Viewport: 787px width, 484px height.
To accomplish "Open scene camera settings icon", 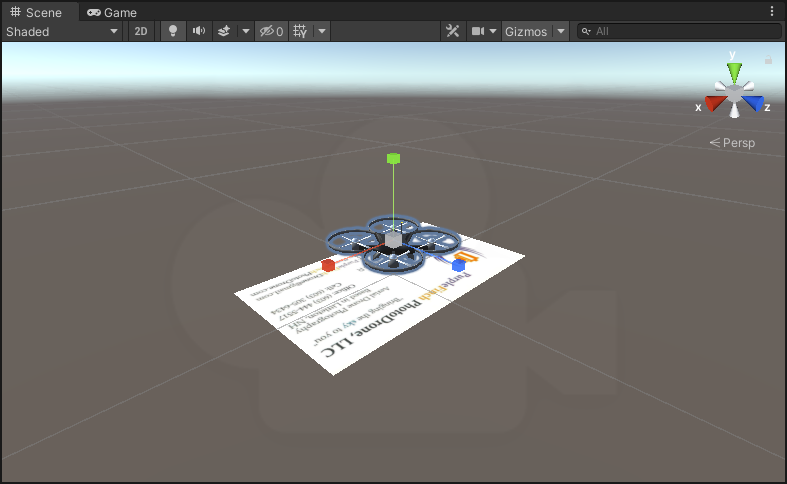I will [478, 32].
